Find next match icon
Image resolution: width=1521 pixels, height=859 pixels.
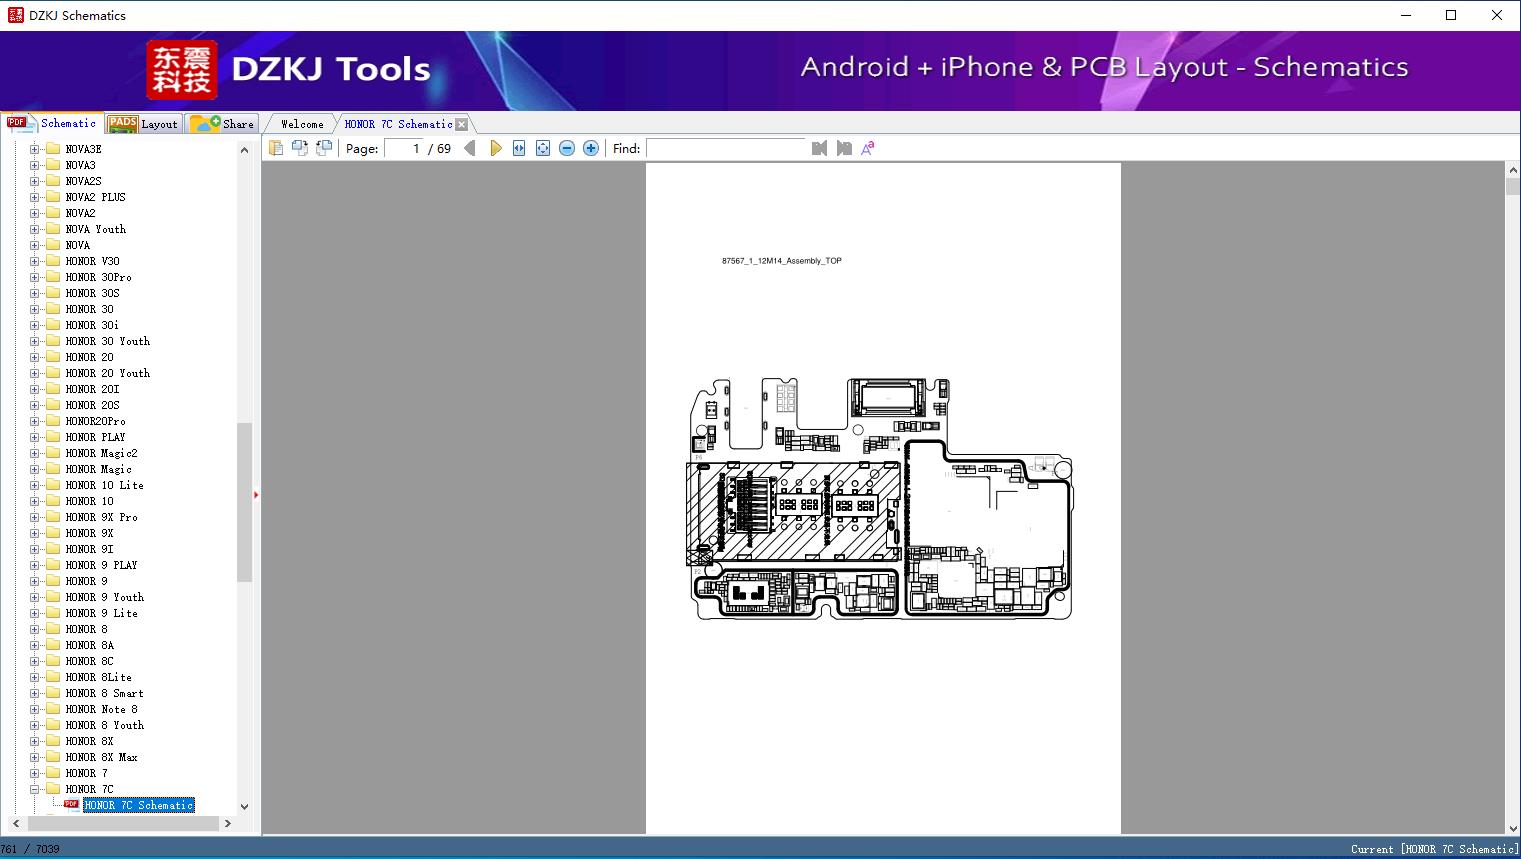coord(844,148)
